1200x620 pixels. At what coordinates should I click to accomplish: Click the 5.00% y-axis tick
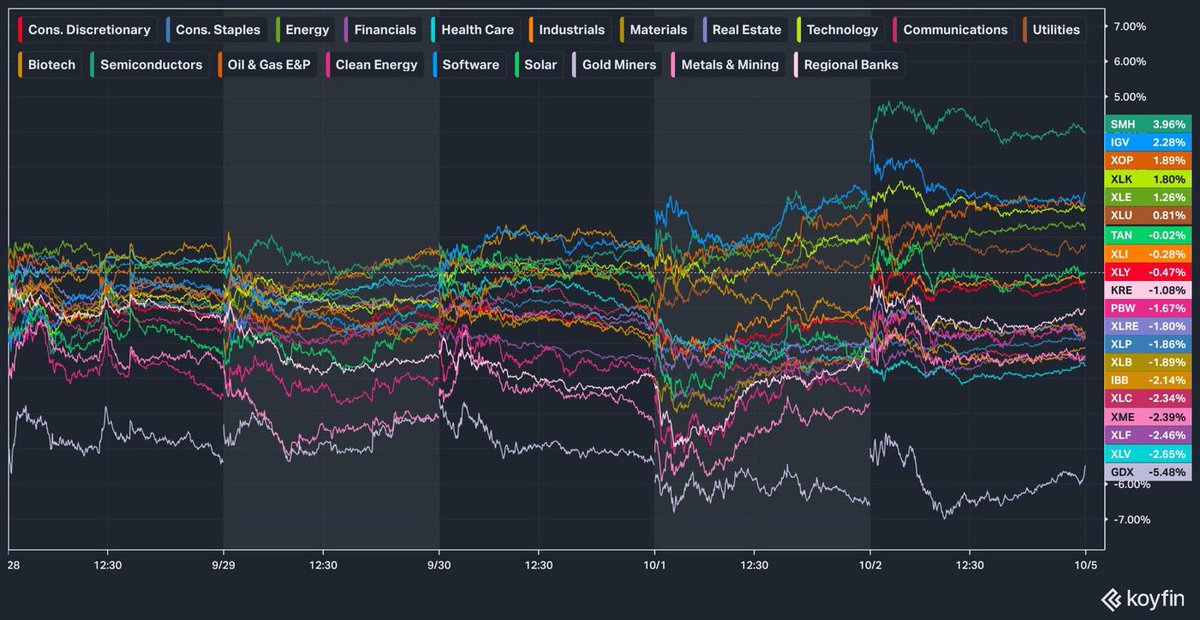click(x=1128, y=97)
